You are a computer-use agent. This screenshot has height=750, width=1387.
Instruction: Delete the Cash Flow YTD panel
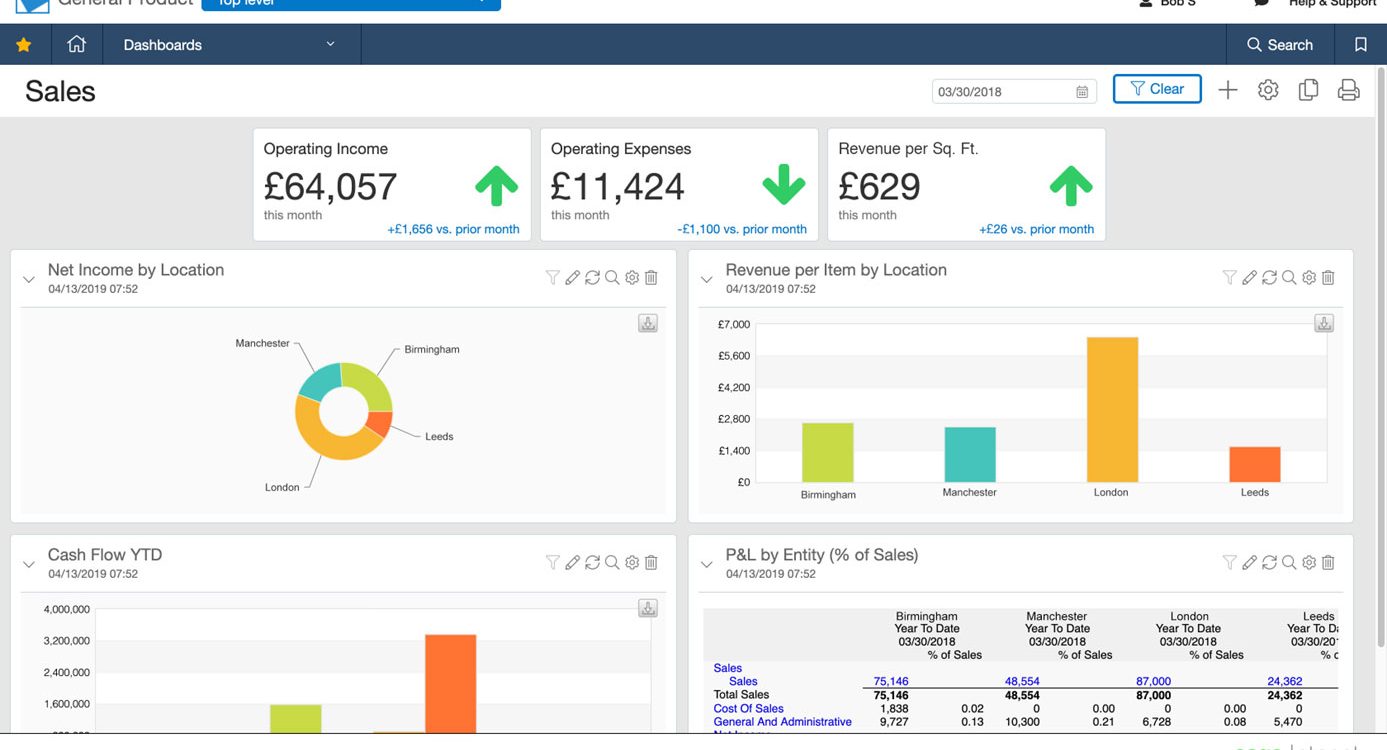tap(651, 563)
